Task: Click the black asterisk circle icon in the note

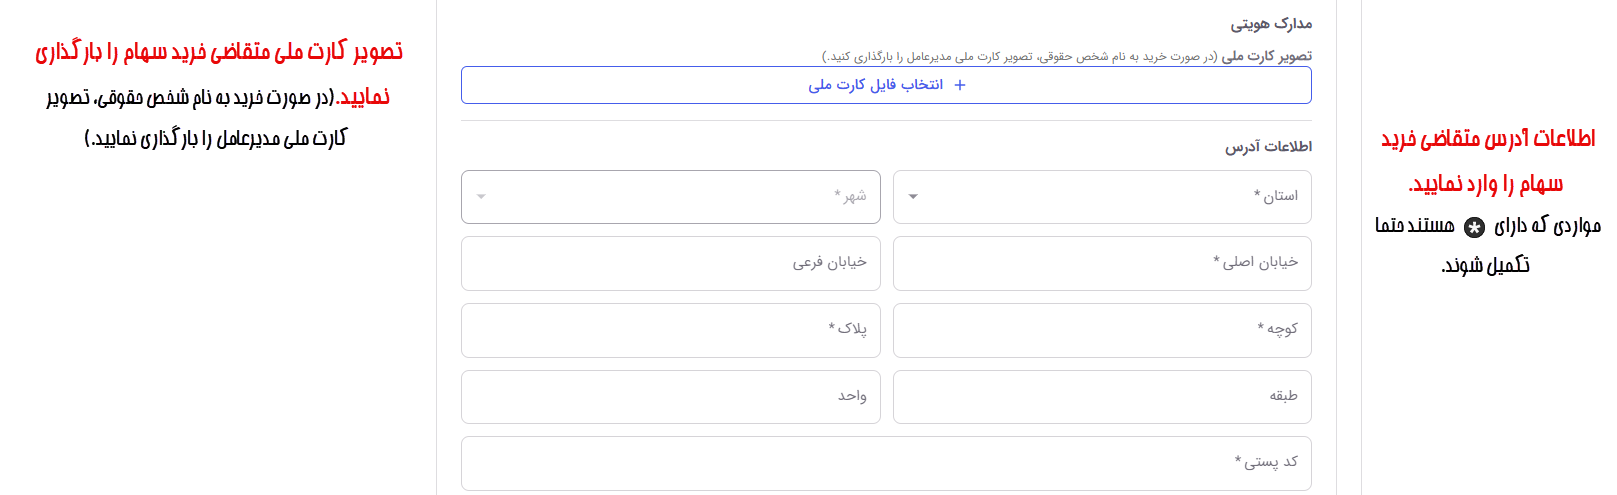Action: (x=1474, y=227)
